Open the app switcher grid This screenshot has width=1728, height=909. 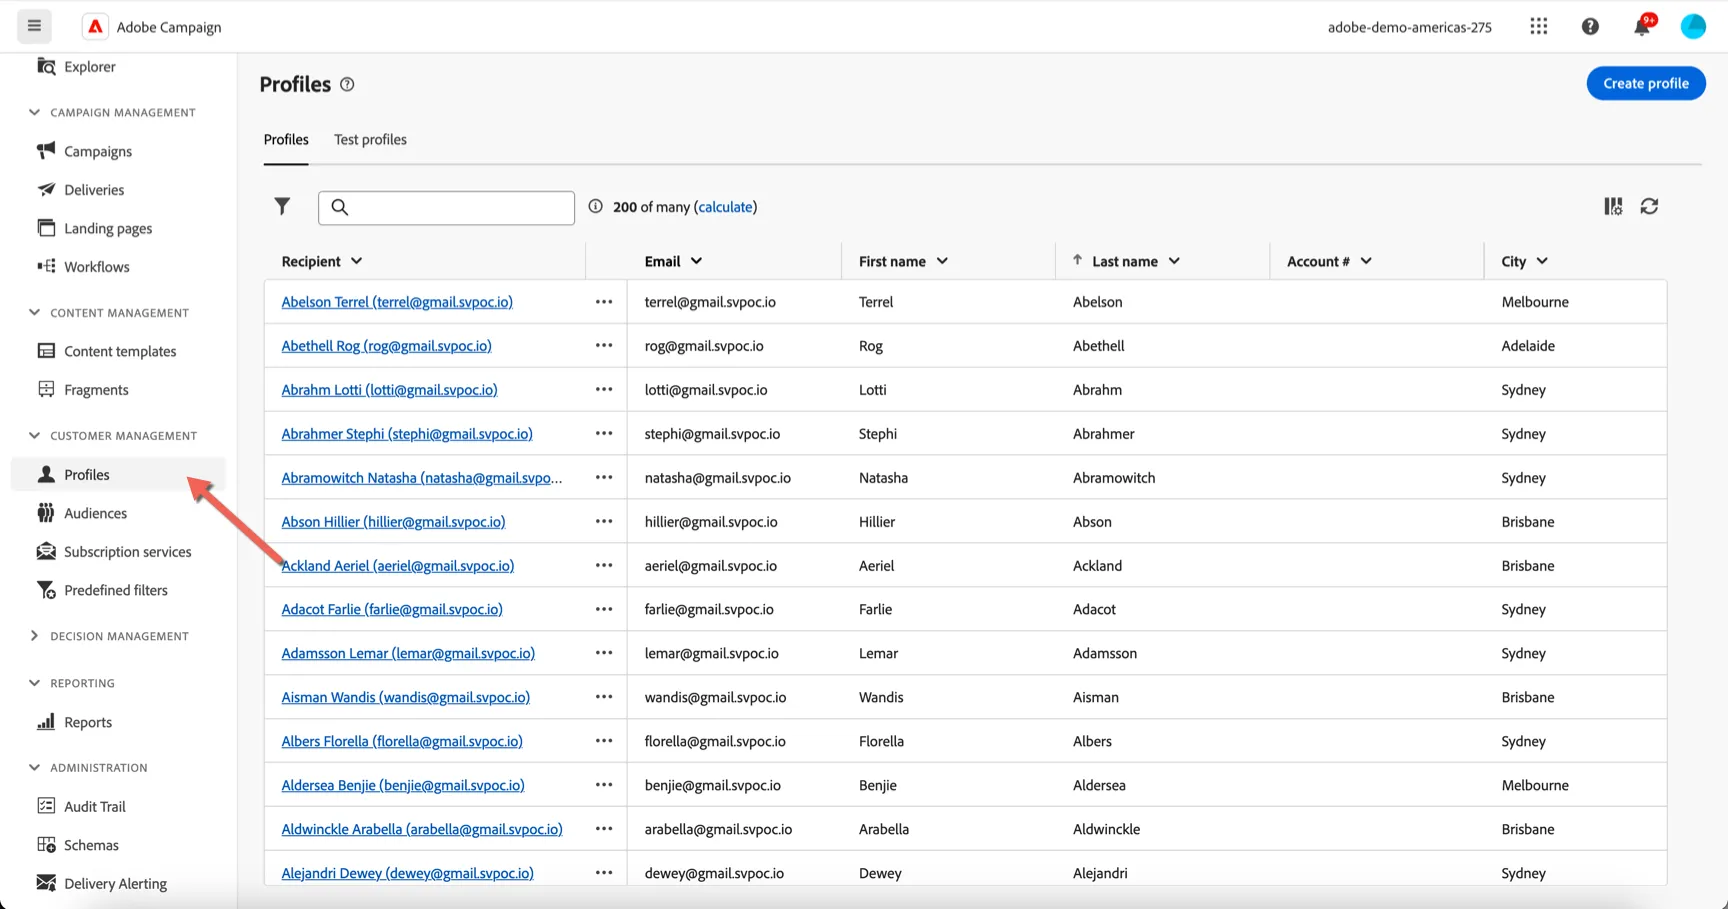(1539, 26)
